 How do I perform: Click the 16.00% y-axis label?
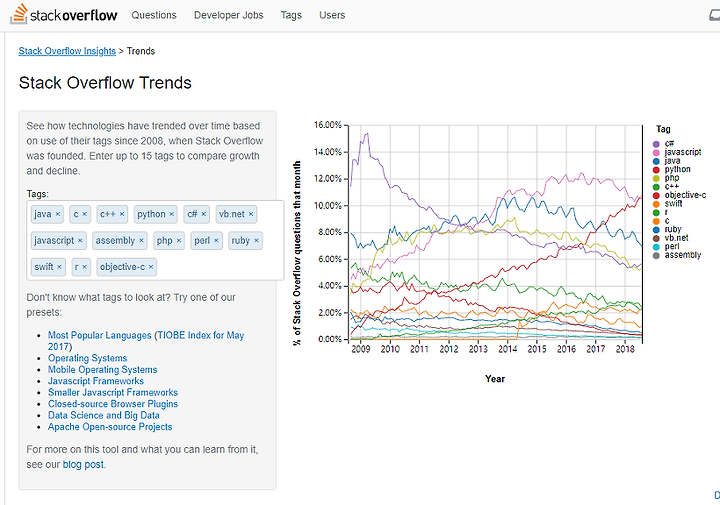point(328,125)
